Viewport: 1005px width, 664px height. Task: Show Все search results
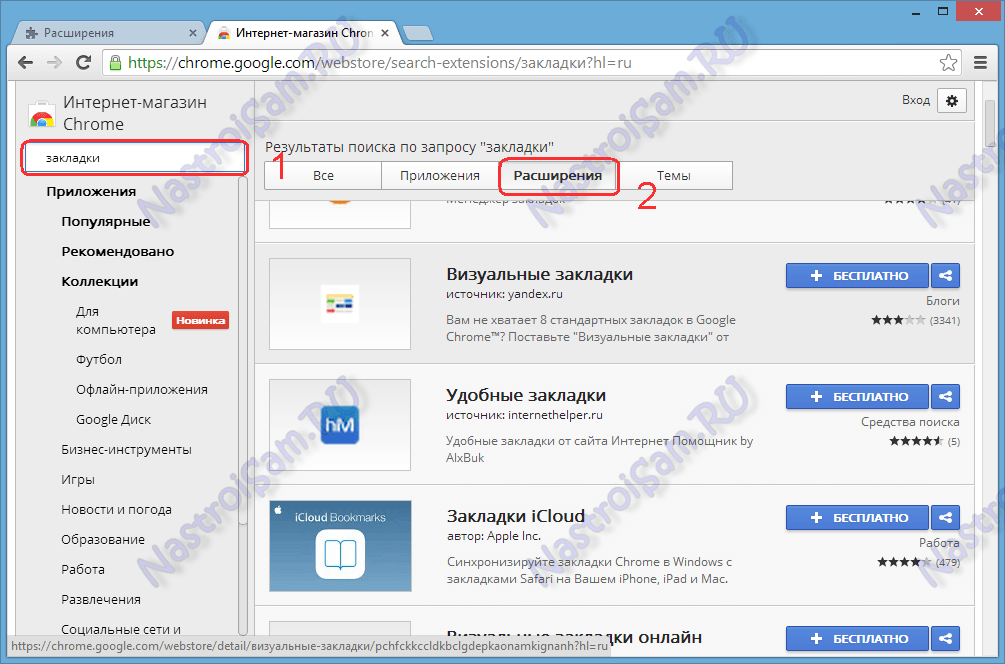pos(323,176)
